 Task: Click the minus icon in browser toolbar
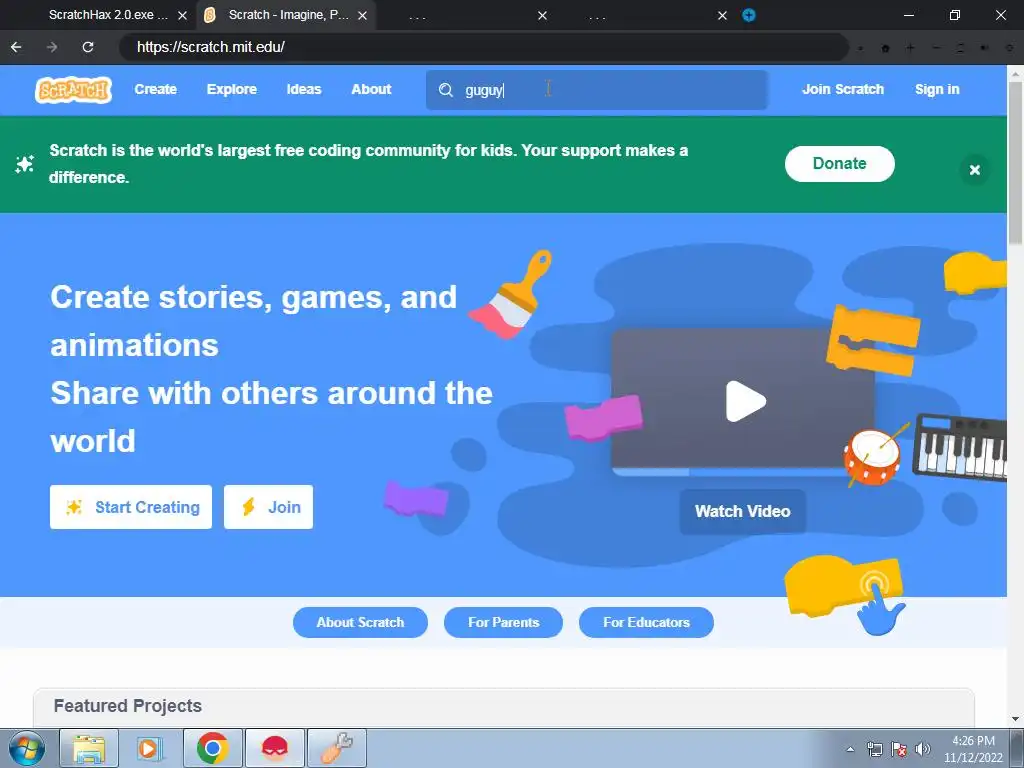click(936, 48)
